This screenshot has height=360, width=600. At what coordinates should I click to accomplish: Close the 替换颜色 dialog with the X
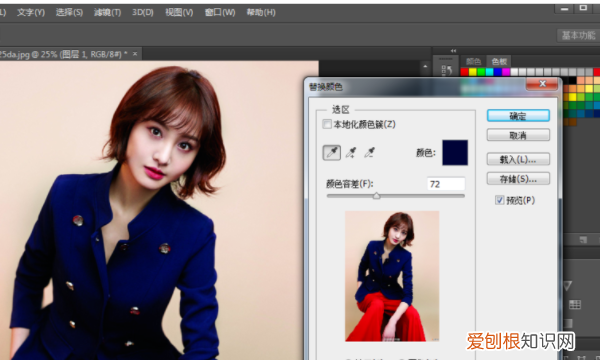pos(542,83)
